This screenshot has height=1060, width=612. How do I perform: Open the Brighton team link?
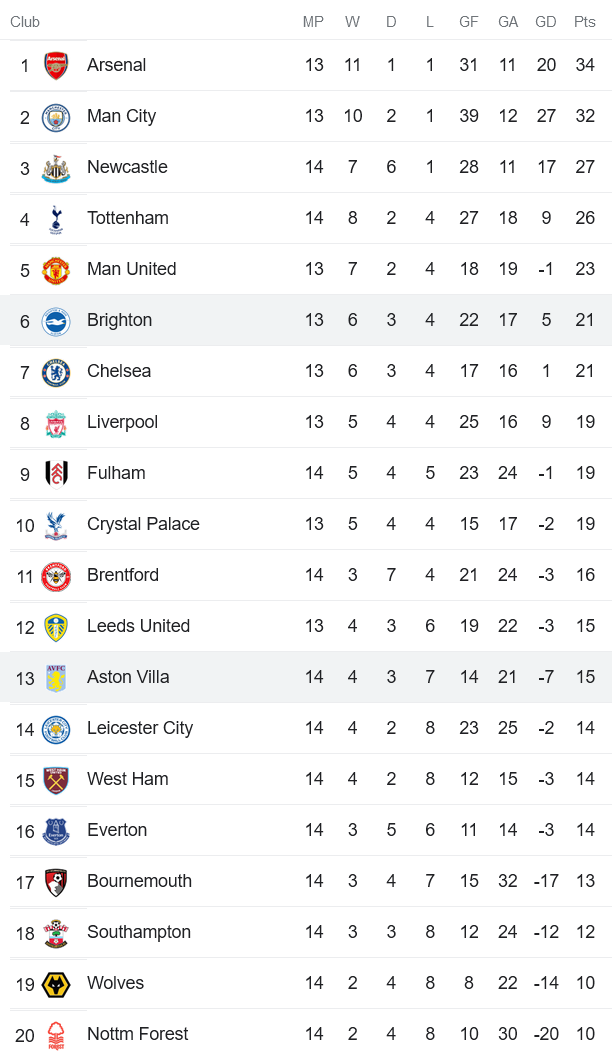[x=119, y=320]
